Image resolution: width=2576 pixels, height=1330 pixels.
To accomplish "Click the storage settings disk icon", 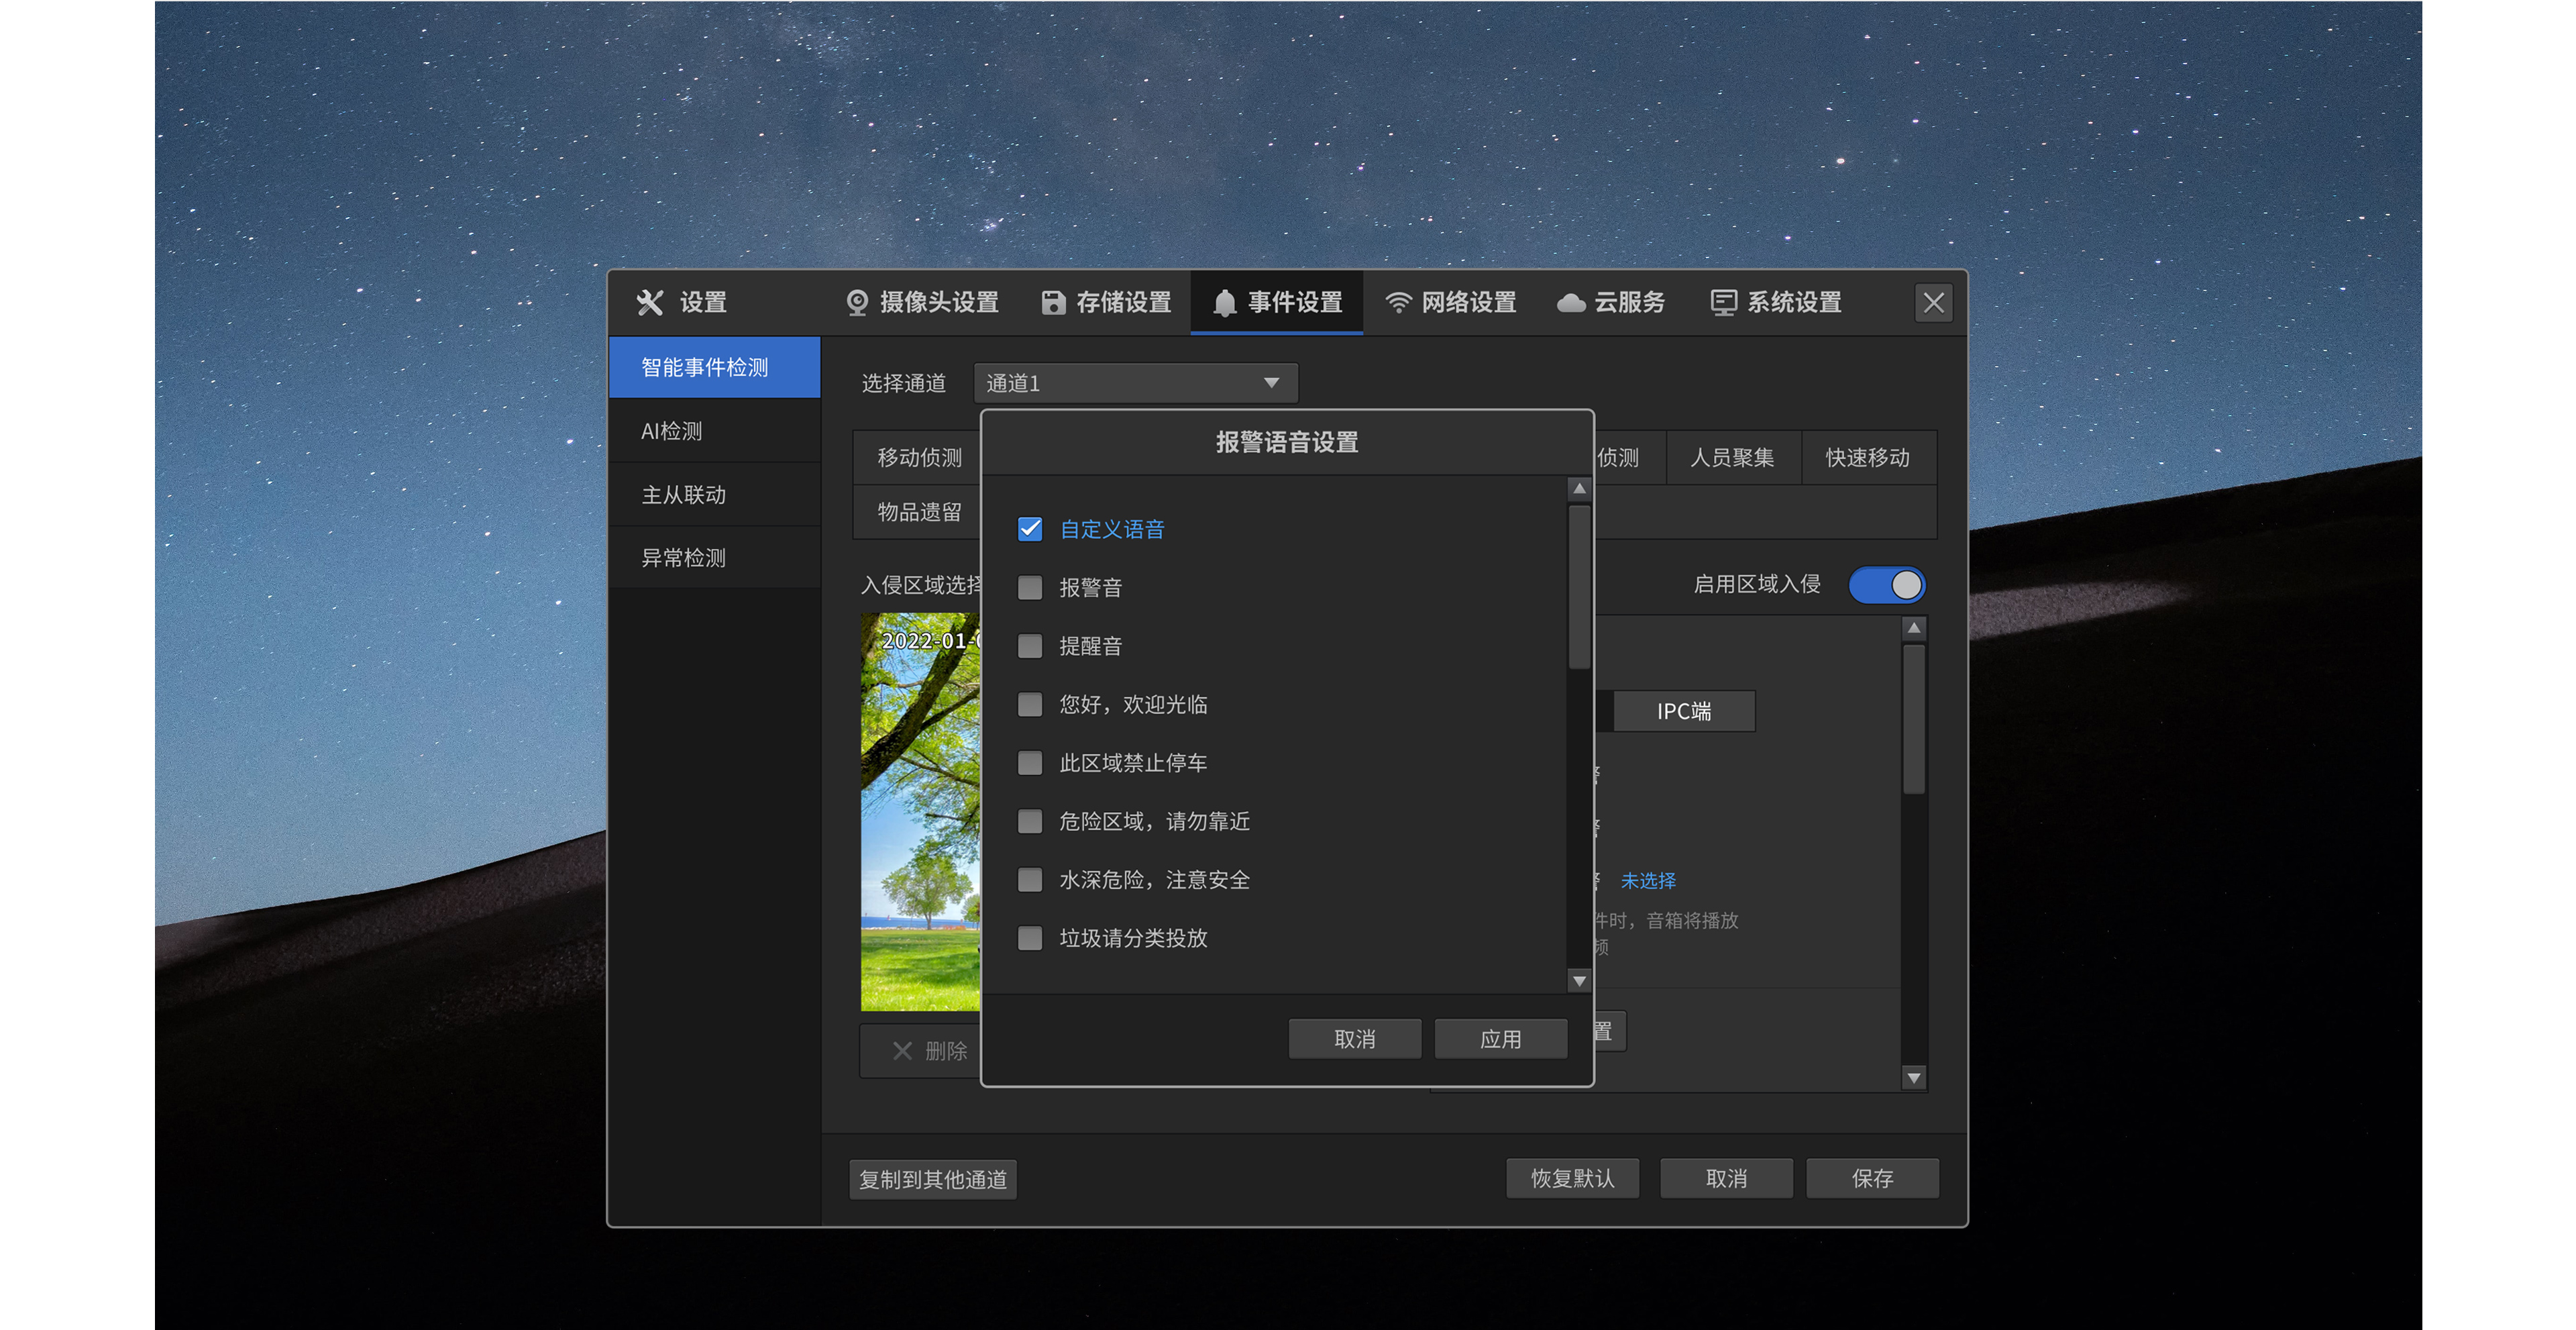I will pos(1053,302).
